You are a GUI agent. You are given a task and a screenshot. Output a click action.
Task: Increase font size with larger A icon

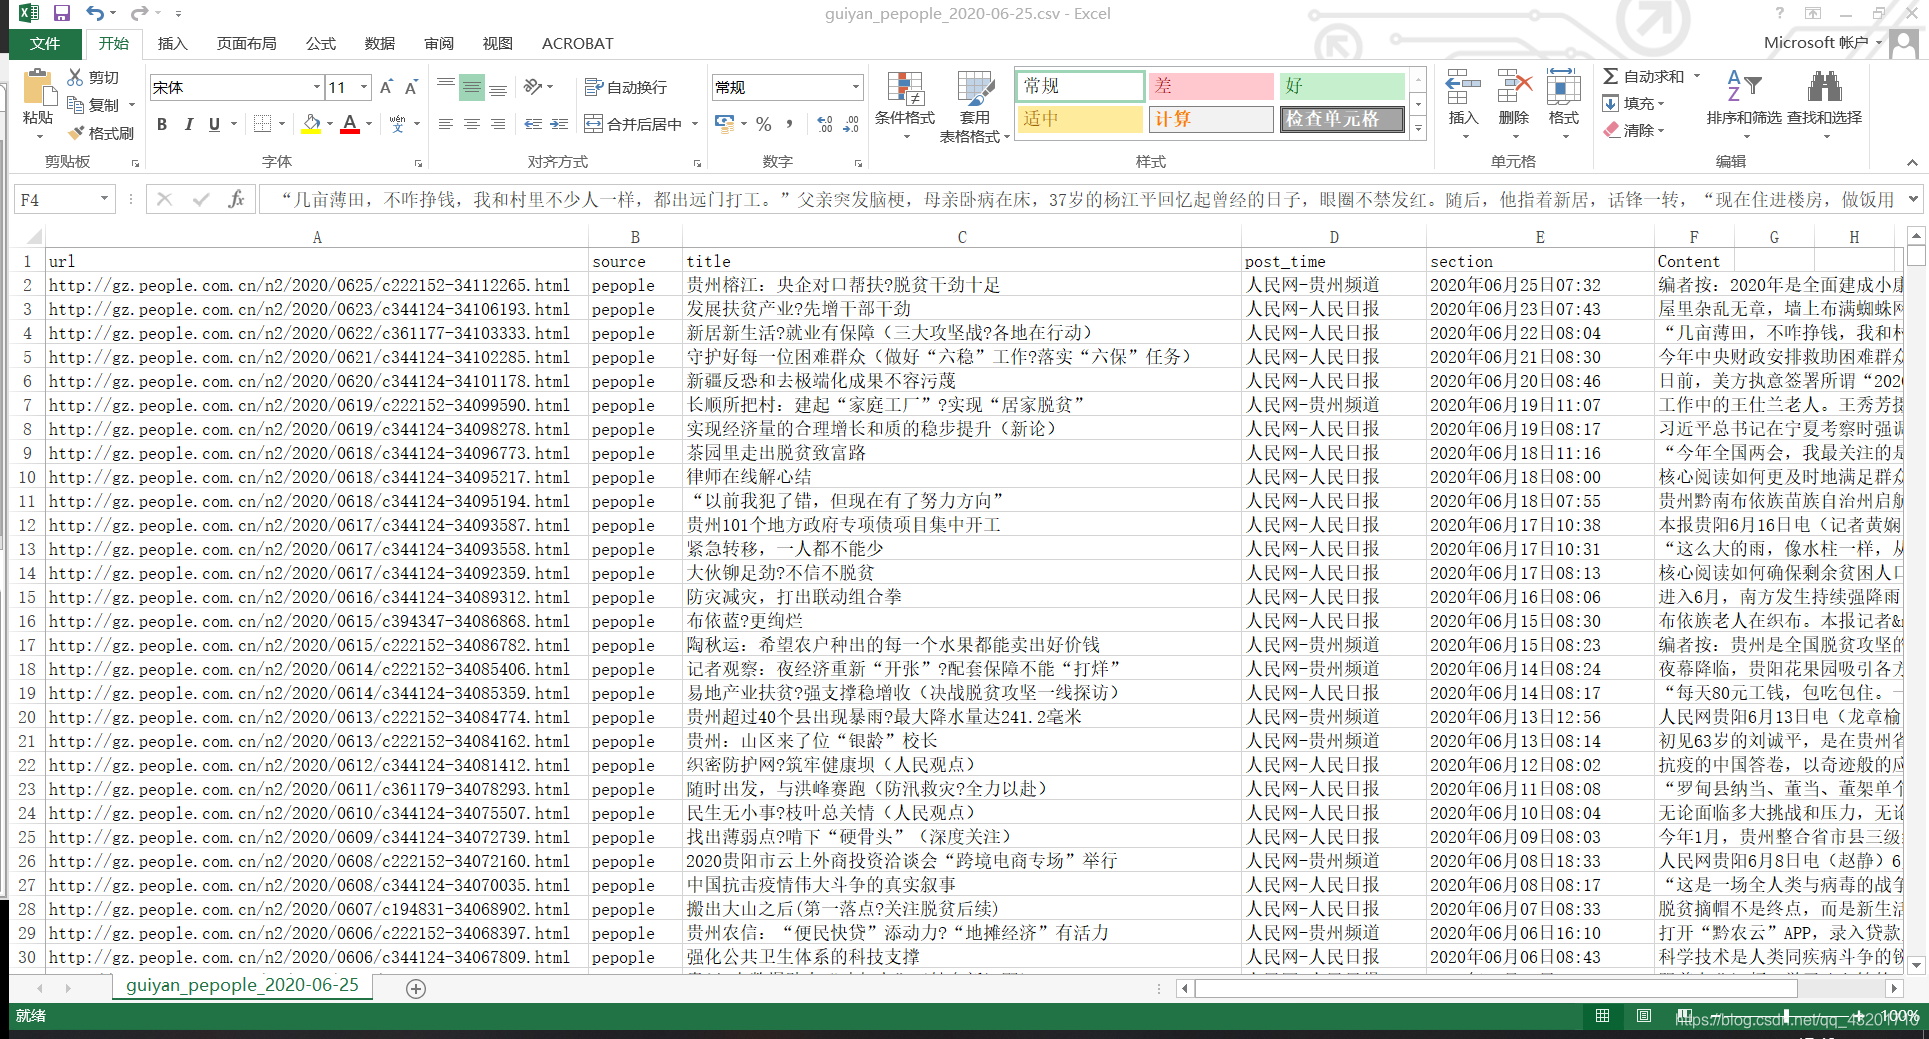coord(386,87)
